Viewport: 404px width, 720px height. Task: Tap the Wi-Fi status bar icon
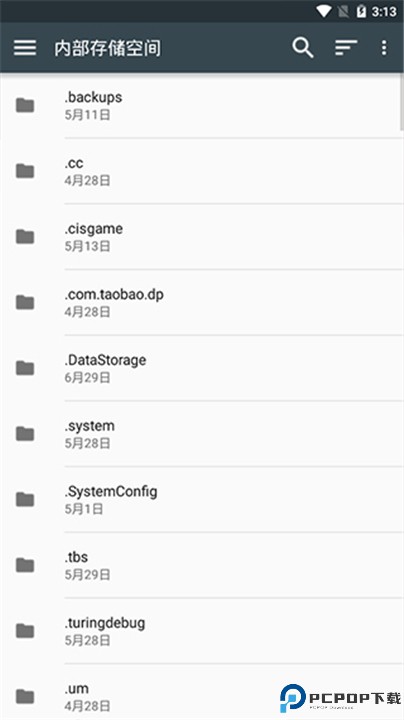pos(324,11)
